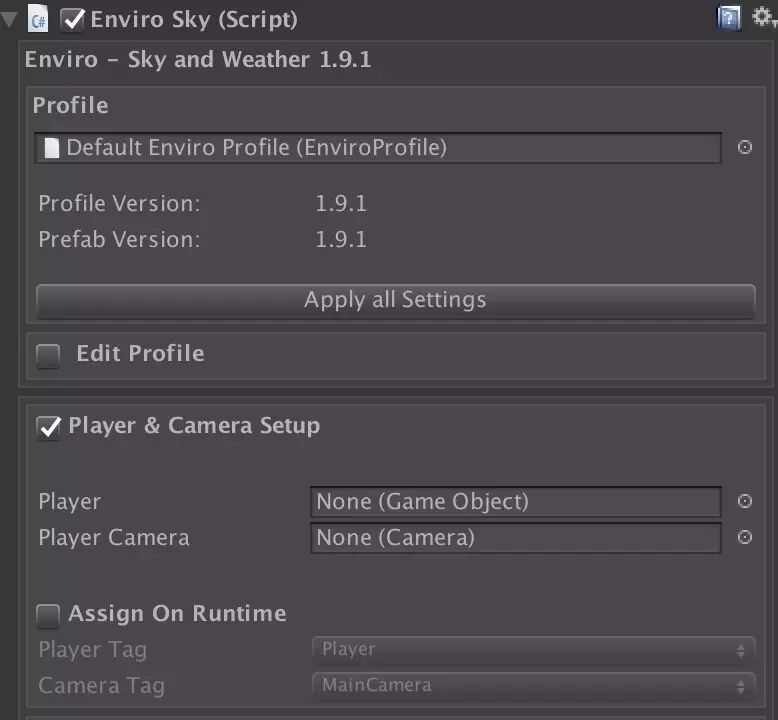
Task: Uncheck Player & Camera Setup checkbox
Action: [x=49, y=428]
